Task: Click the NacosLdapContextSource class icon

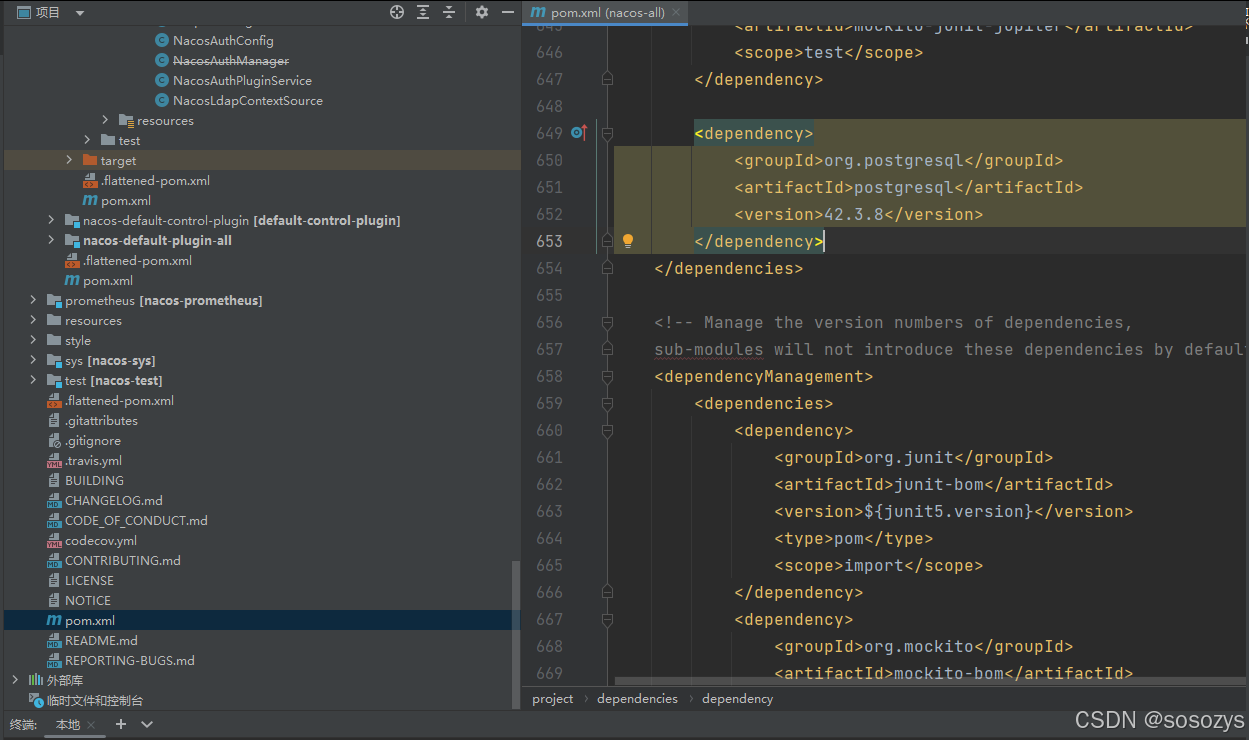Action: [x=162, y=100]
